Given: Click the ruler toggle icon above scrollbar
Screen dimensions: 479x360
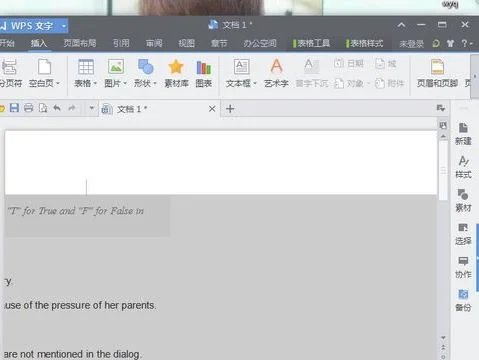Looking at the screenshot, I should point(443,125).
